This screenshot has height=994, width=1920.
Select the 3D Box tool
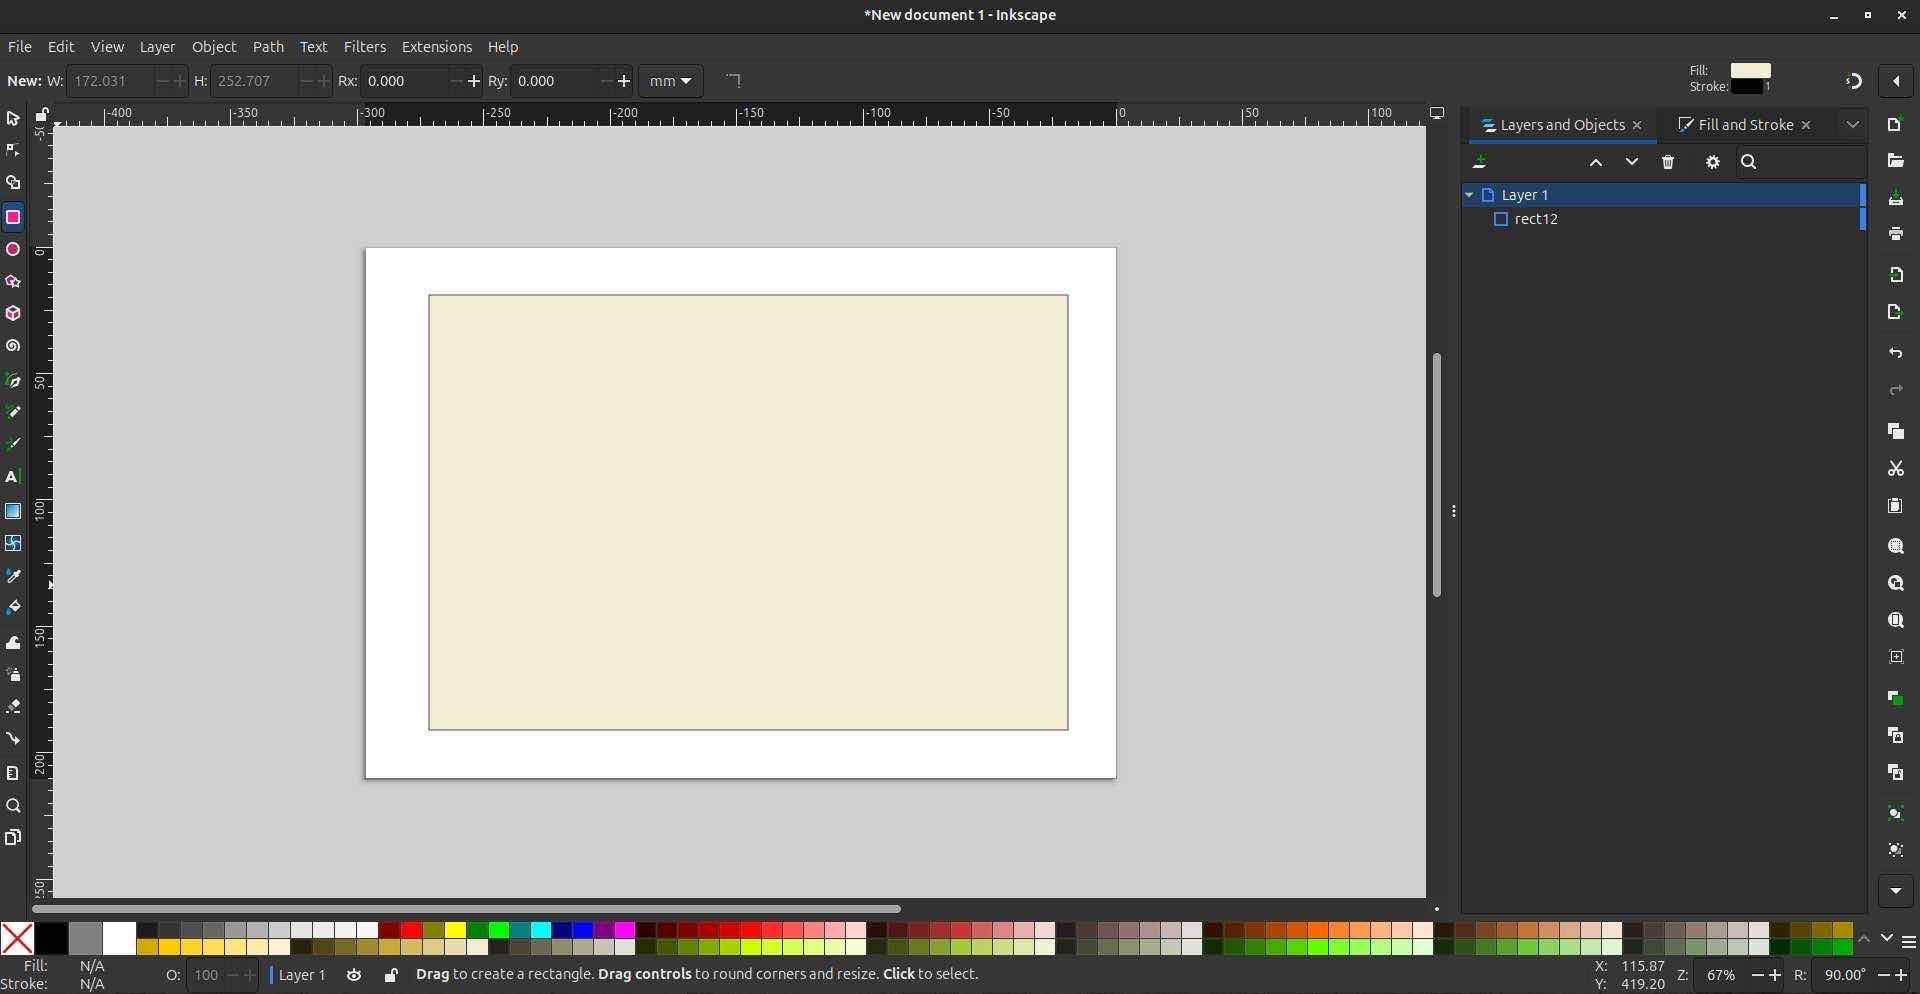coord(13,314)
